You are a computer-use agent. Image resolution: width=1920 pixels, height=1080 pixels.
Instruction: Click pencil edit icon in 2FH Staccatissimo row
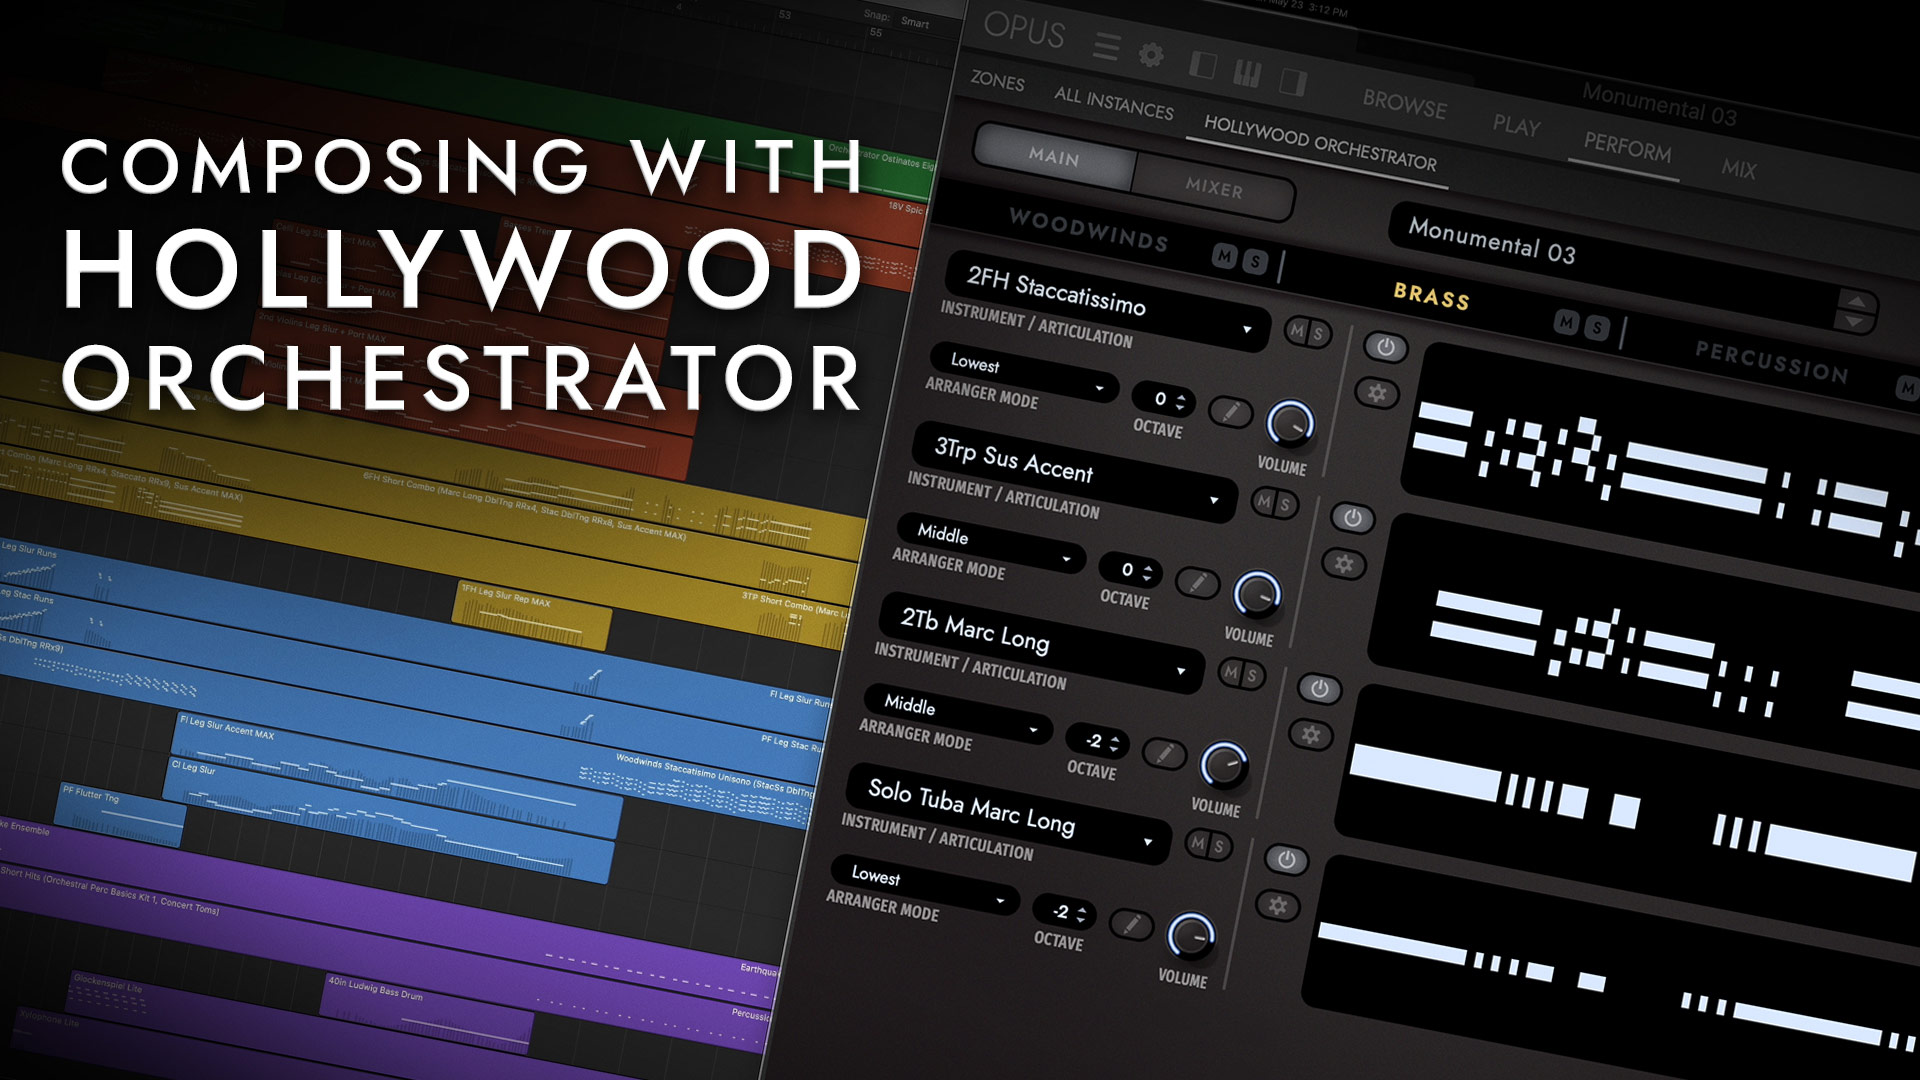[1231, 411]
